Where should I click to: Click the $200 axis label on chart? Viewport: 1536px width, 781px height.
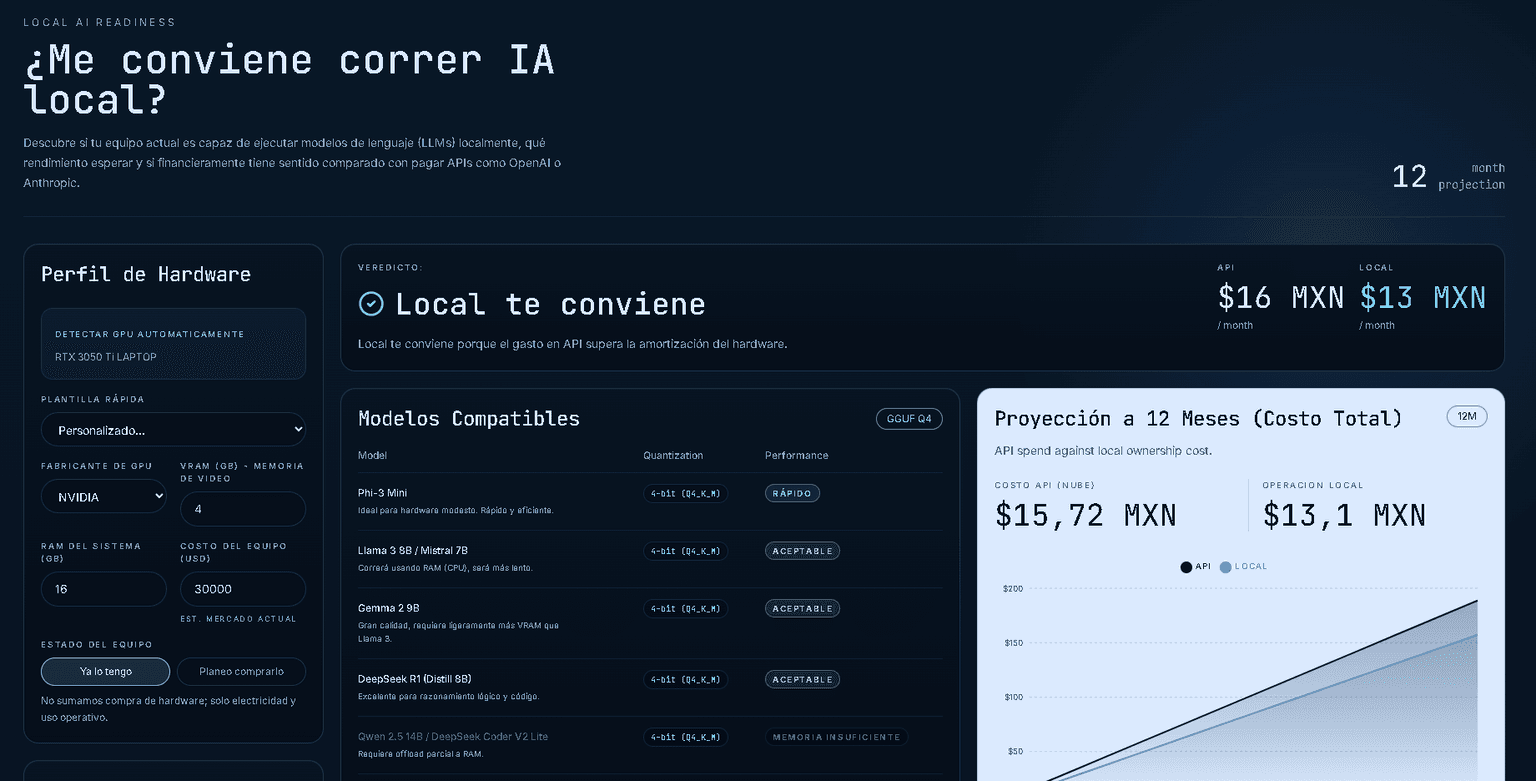[x=1013, y=589]
